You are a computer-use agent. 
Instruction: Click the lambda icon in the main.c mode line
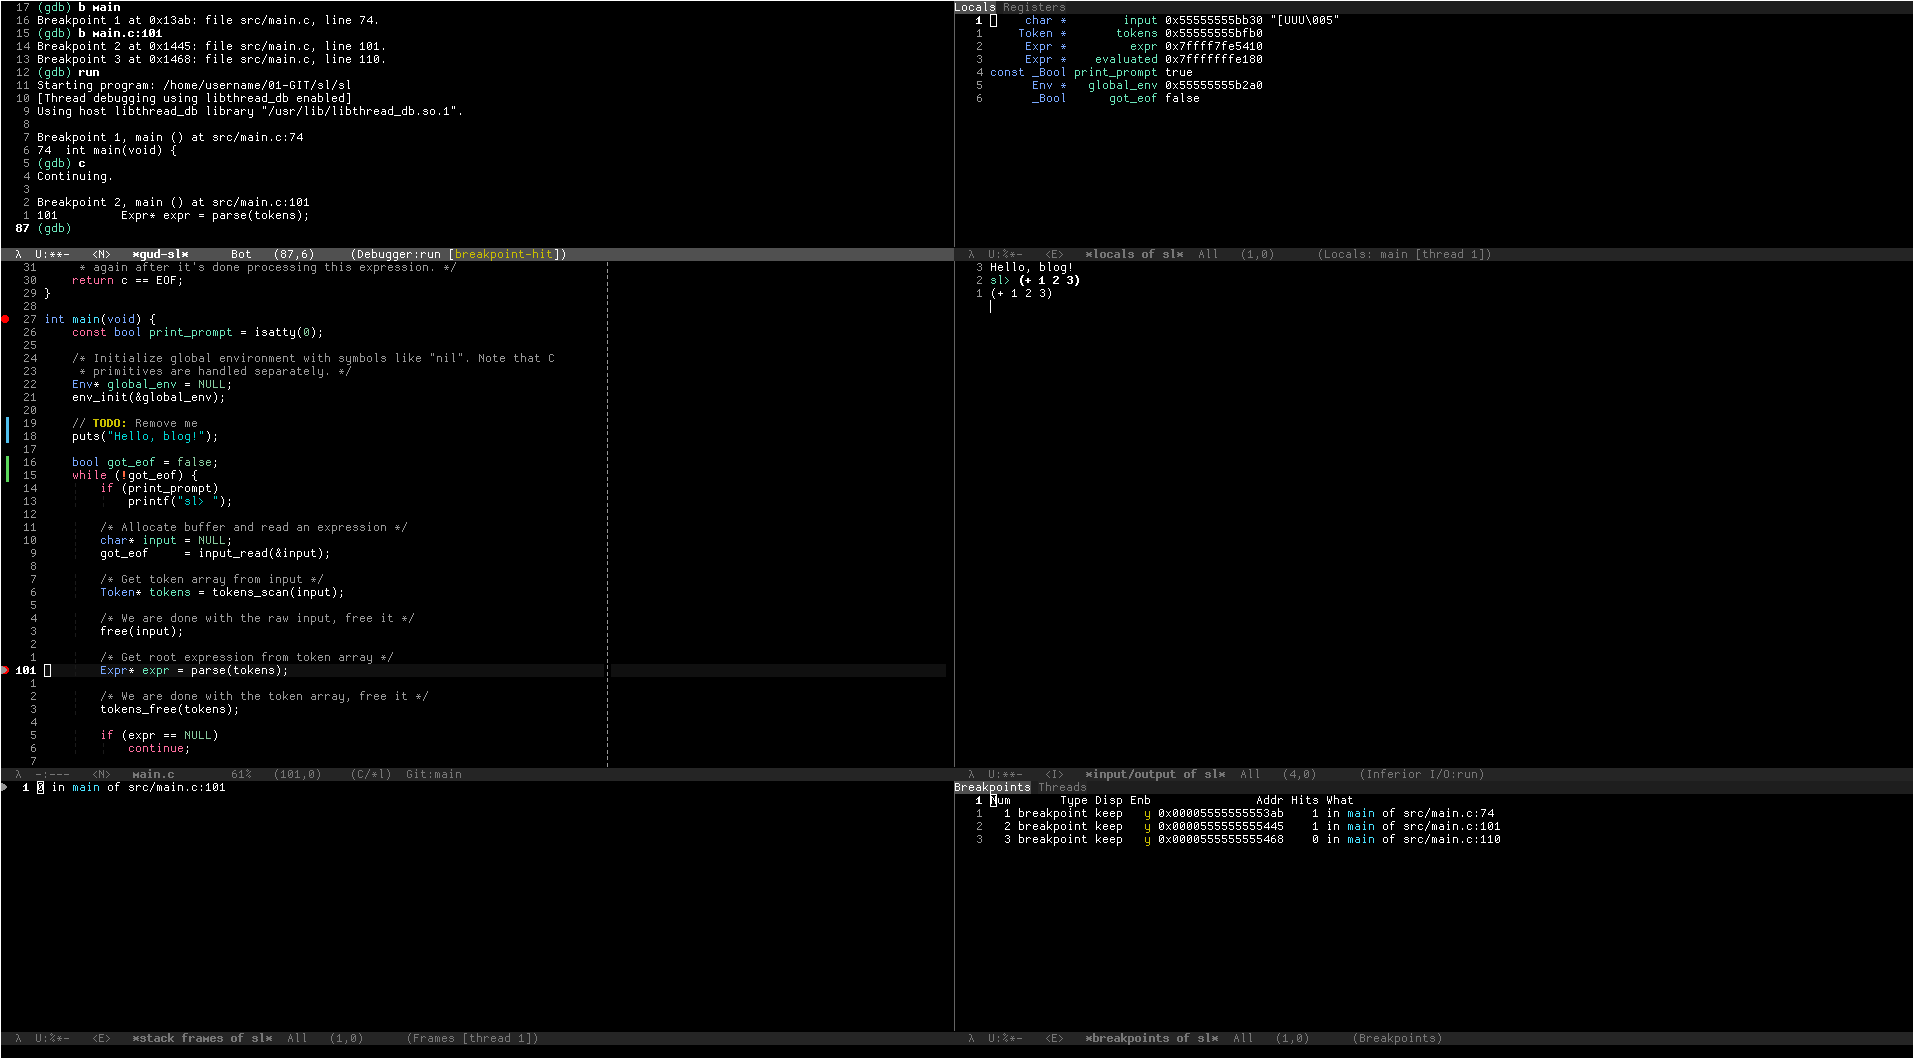point(19,774)
